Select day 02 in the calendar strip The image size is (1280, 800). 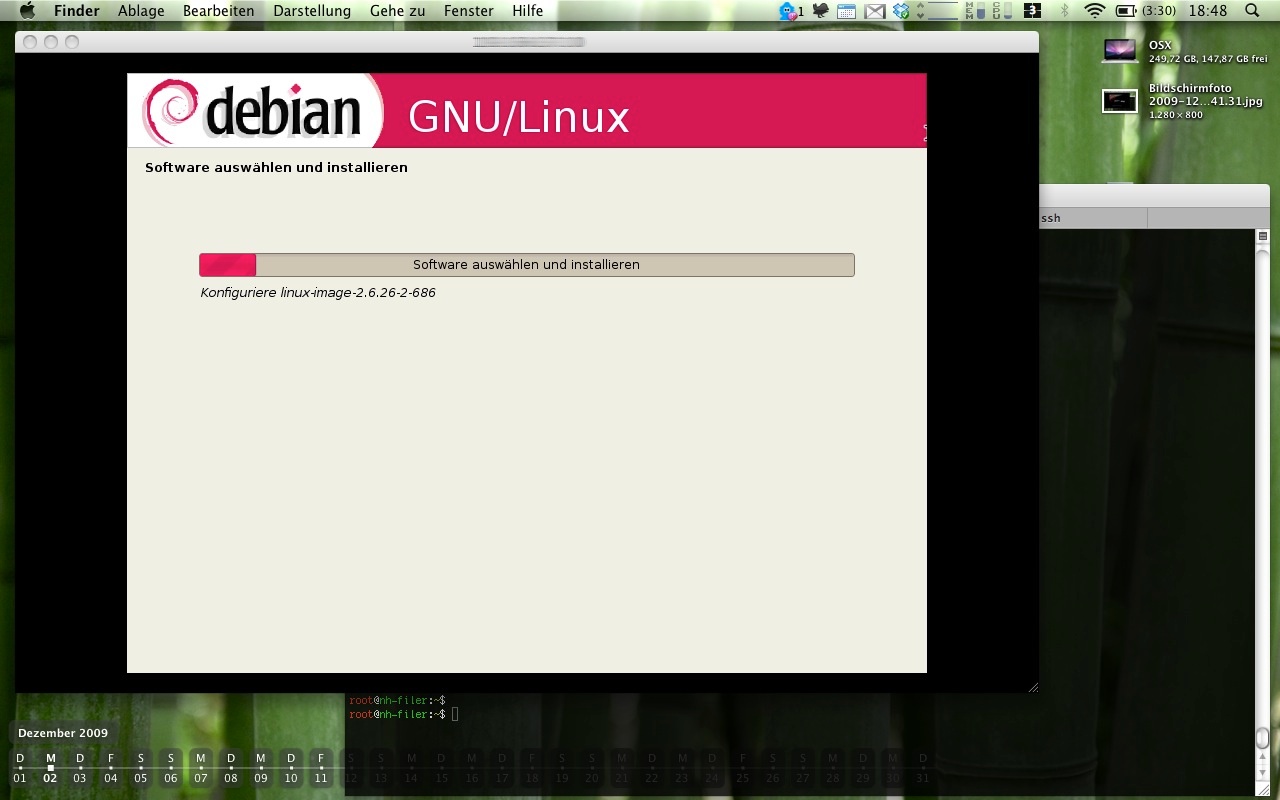click(50, 768)
